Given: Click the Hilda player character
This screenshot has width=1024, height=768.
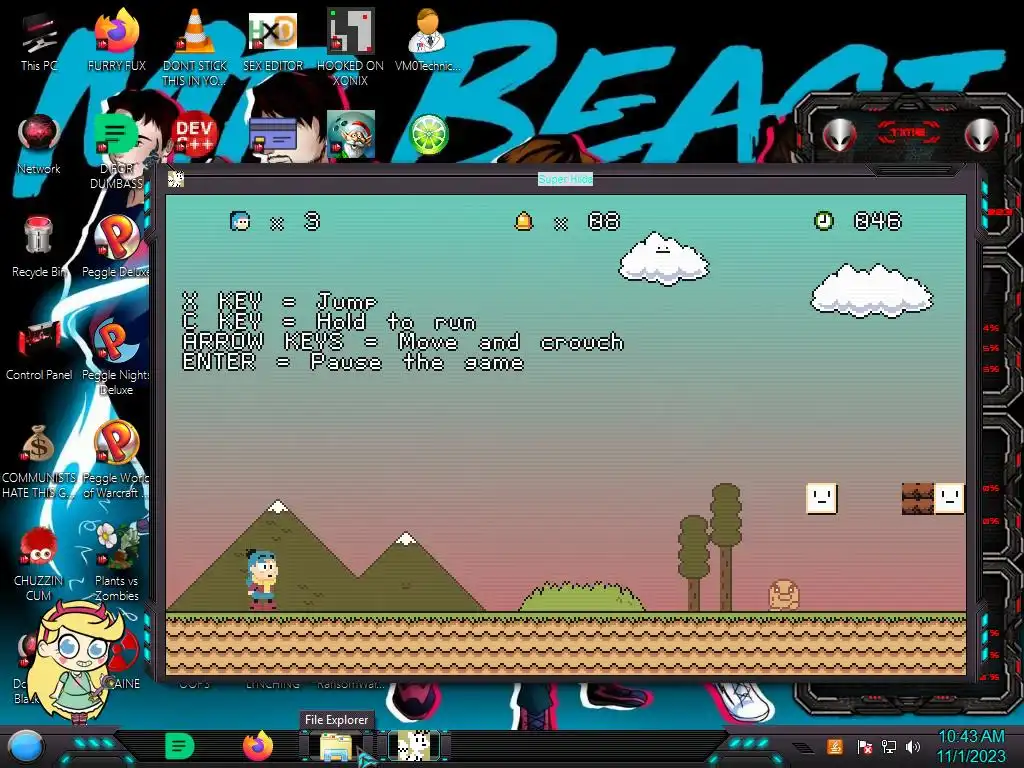Looking at the screenshot, I should coord(262,579).
